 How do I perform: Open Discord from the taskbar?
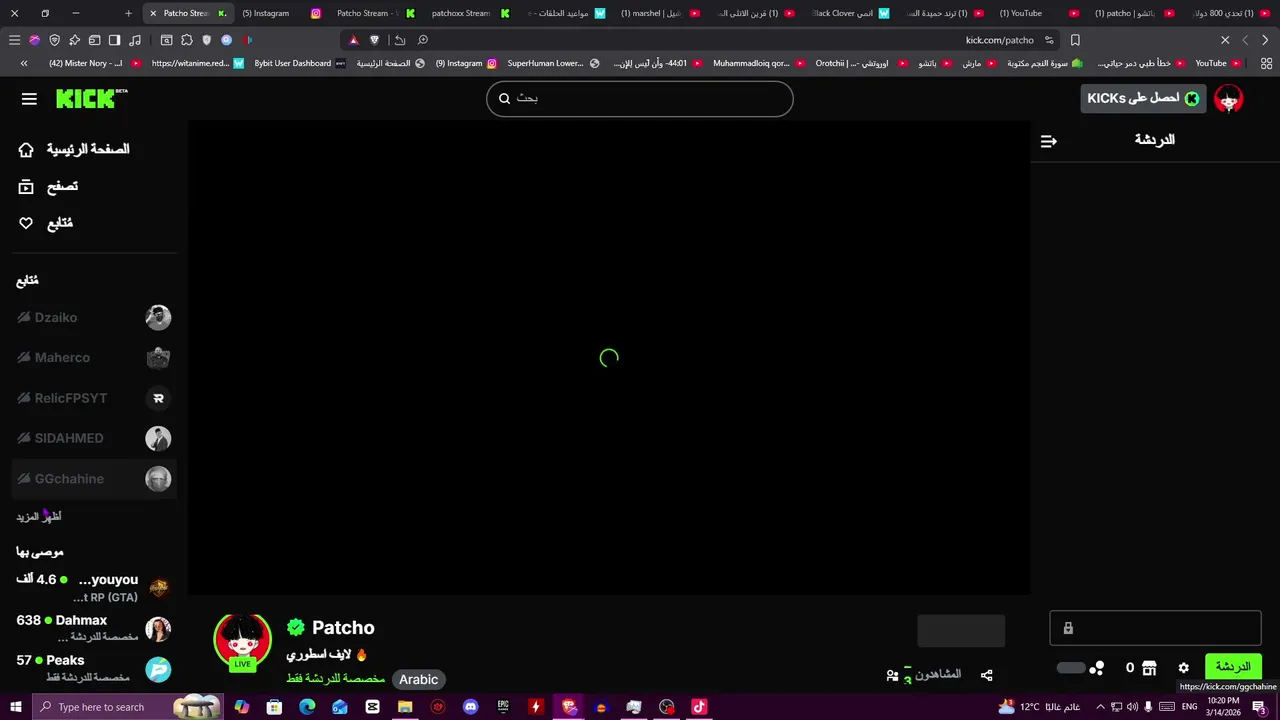pos(470,707)
